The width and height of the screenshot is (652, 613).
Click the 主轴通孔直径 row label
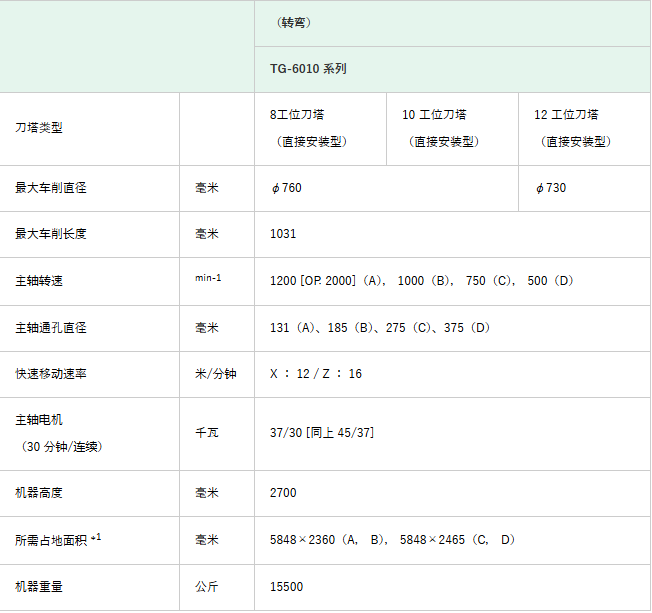[x=51, y=327]
